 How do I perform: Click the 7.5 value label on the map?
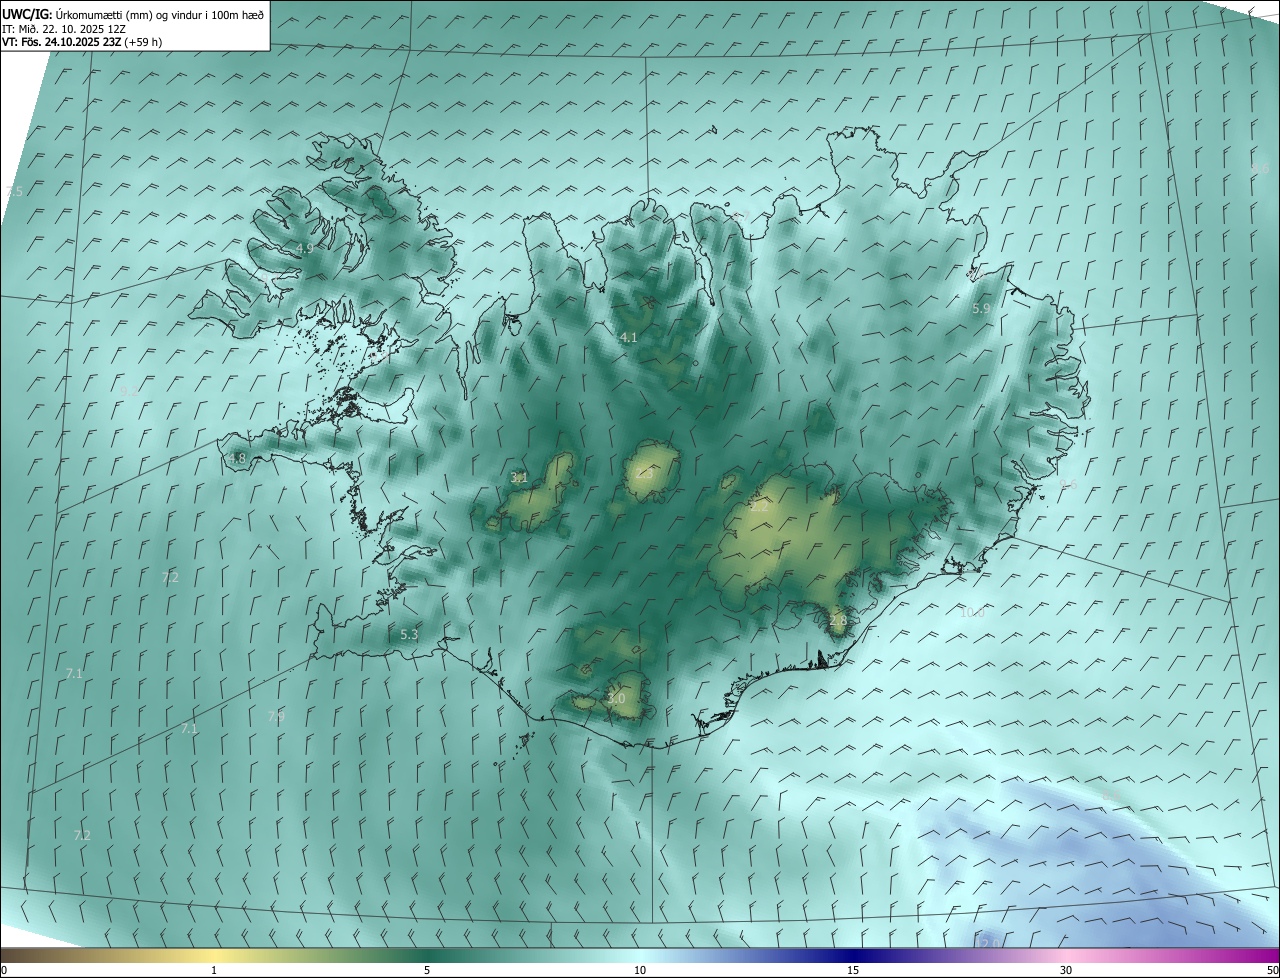(x=14, y=191)
